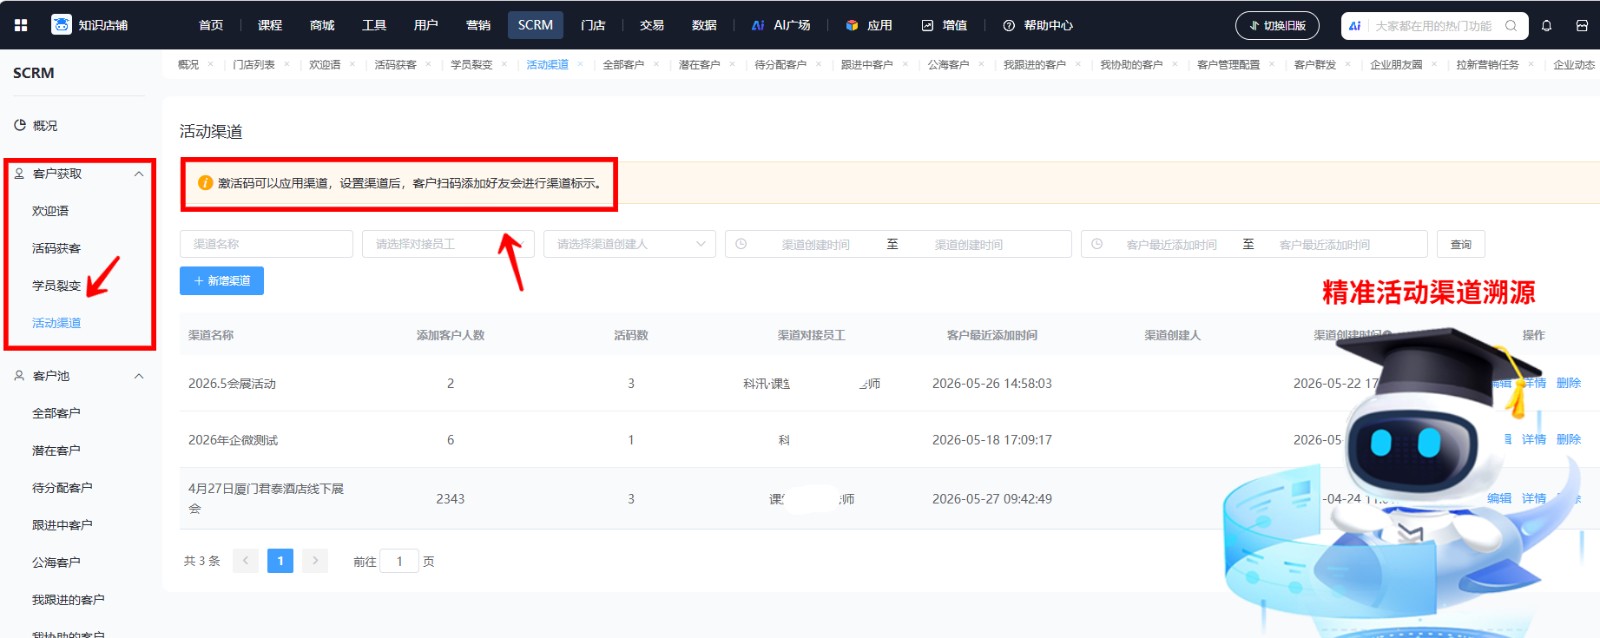The height and width of the screenshot is (638, 1600).
Task: Click 删除 for 2026.5会展活动 row
Action: pyautogui.click(x=1568, y=383)
